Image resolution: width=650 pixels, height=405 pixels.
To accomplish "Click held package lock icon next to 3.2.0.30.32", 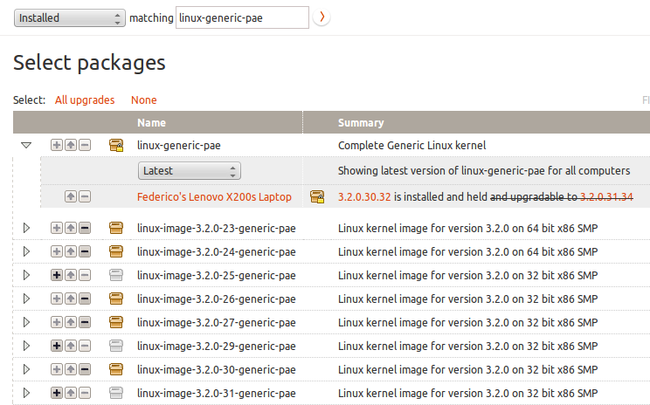I will (x=318, y=197).
